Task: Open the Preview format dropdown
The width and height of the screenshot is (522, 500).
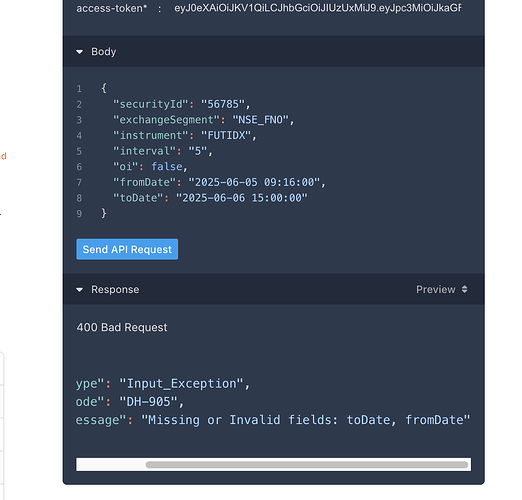Action: click(x=441, y=289)
